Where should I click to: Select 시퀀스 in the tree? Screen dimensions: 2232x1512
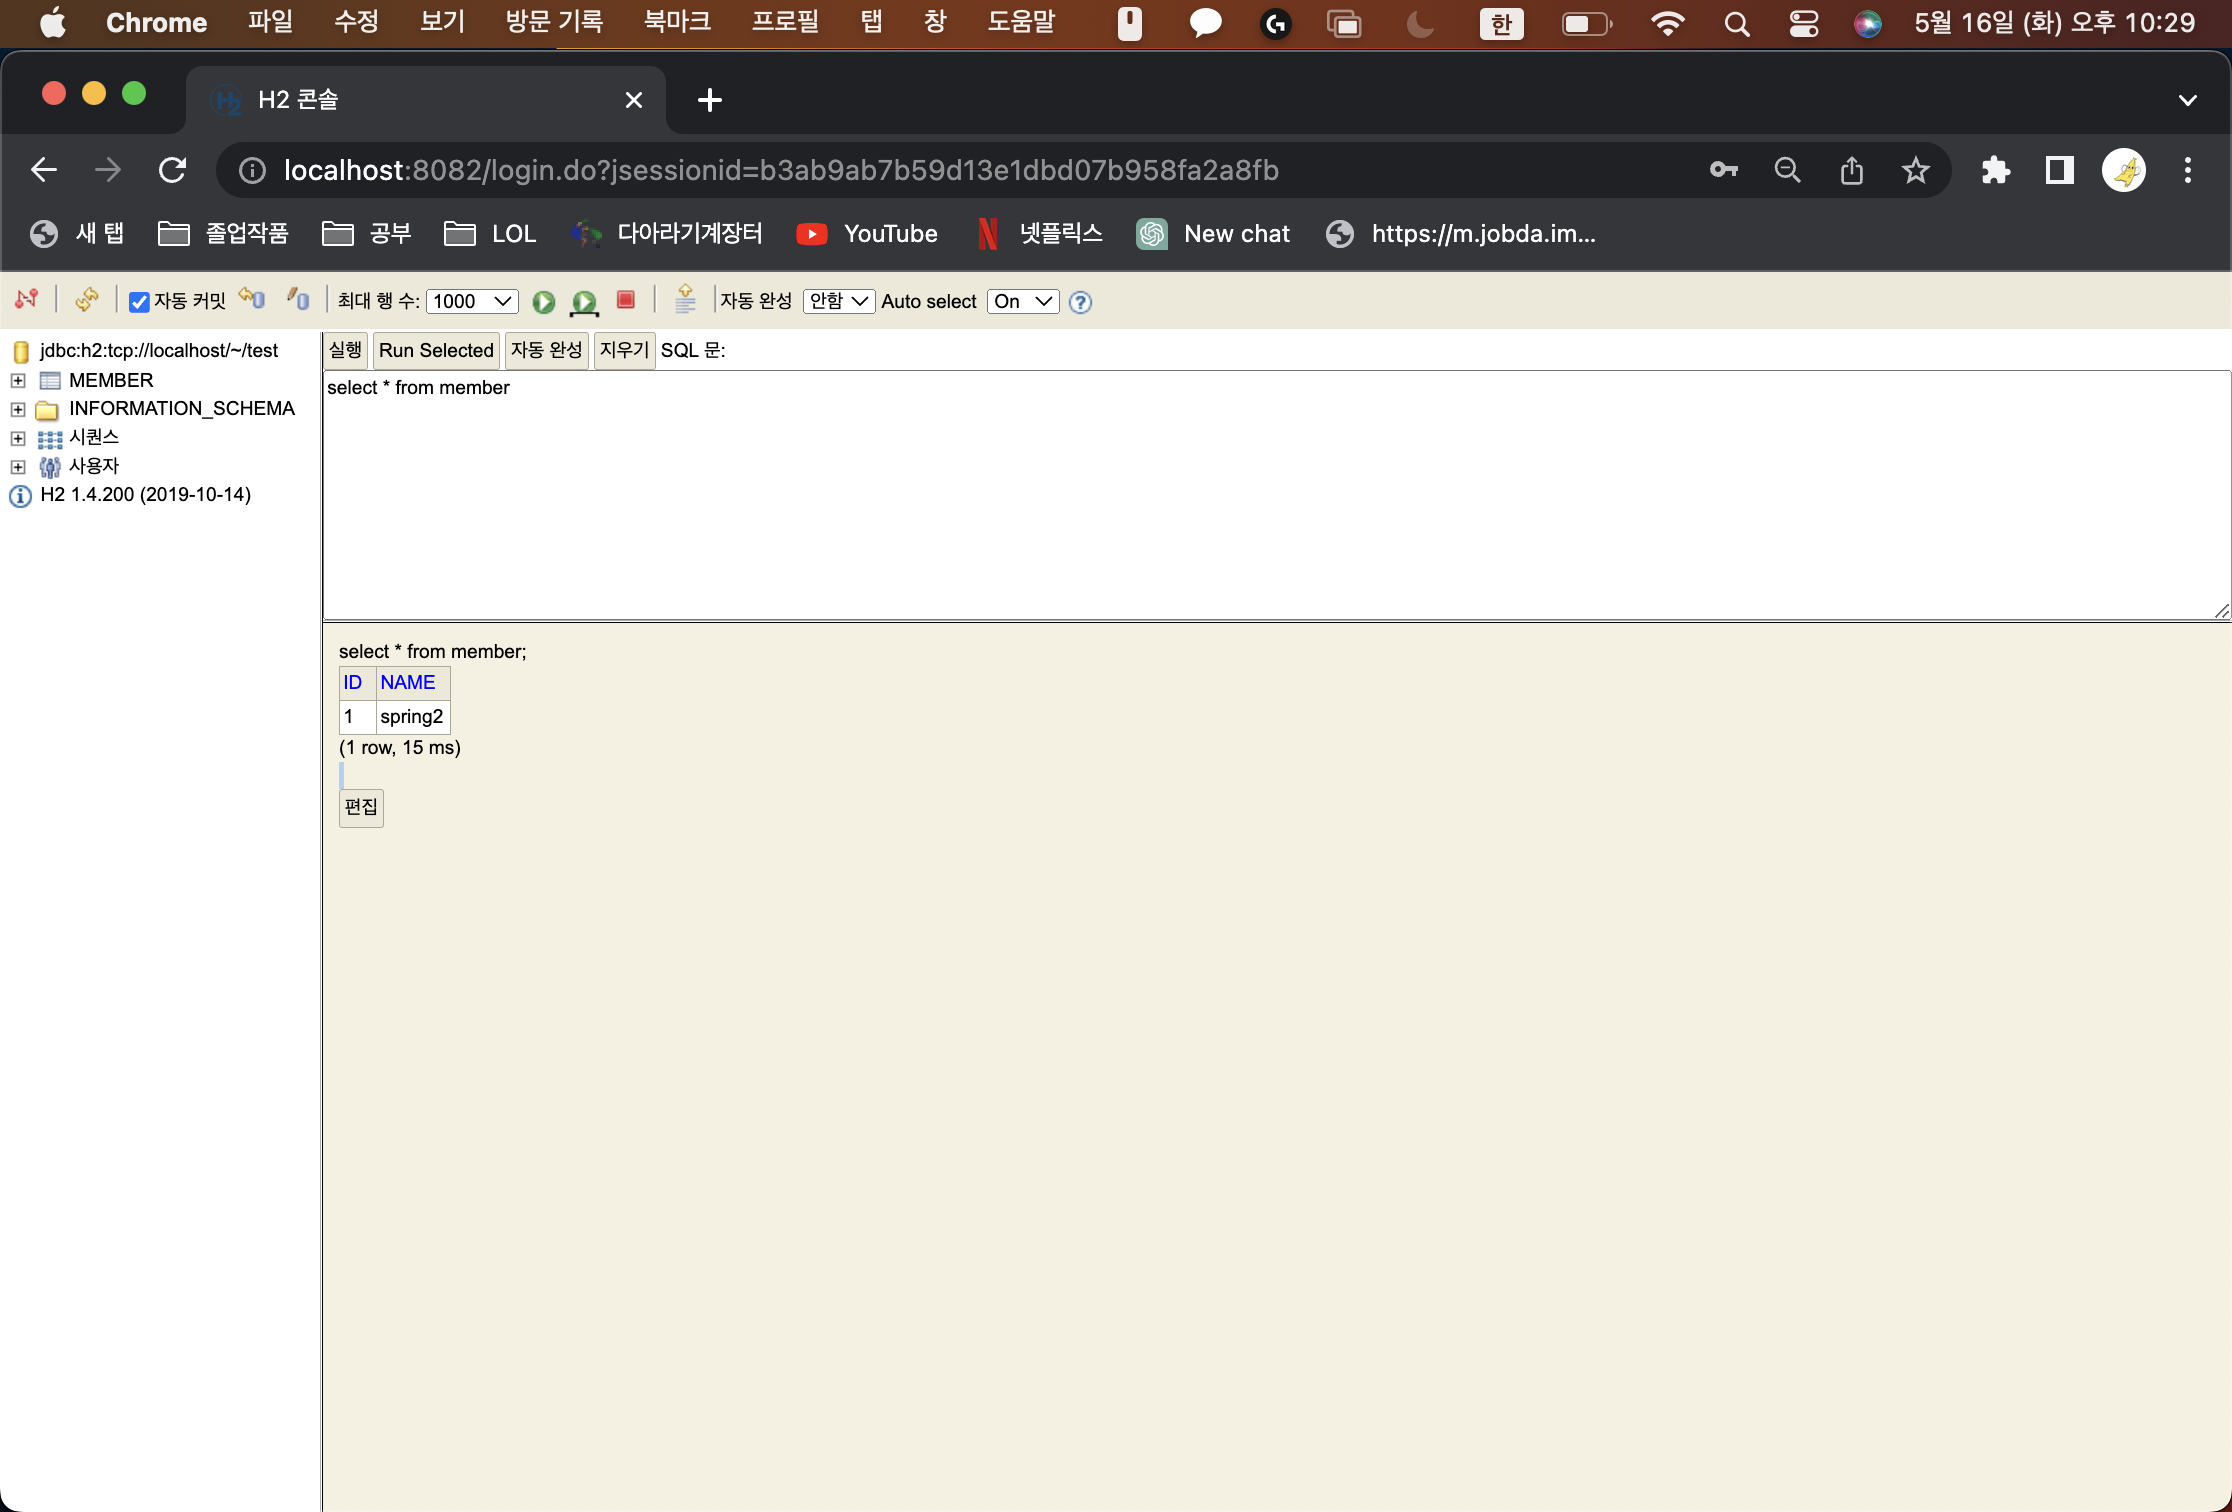point(94,438)
